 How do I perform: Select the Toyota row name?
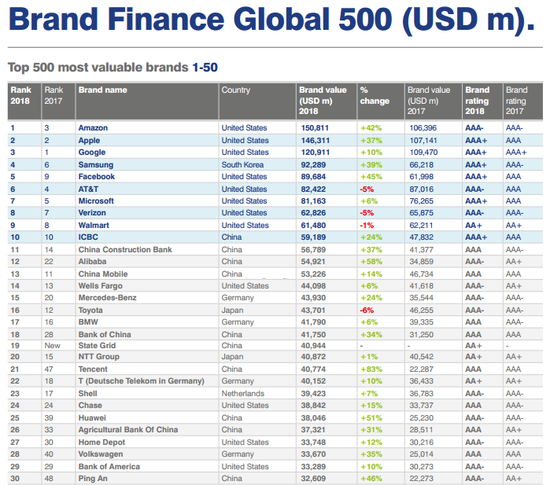(90, 310)
